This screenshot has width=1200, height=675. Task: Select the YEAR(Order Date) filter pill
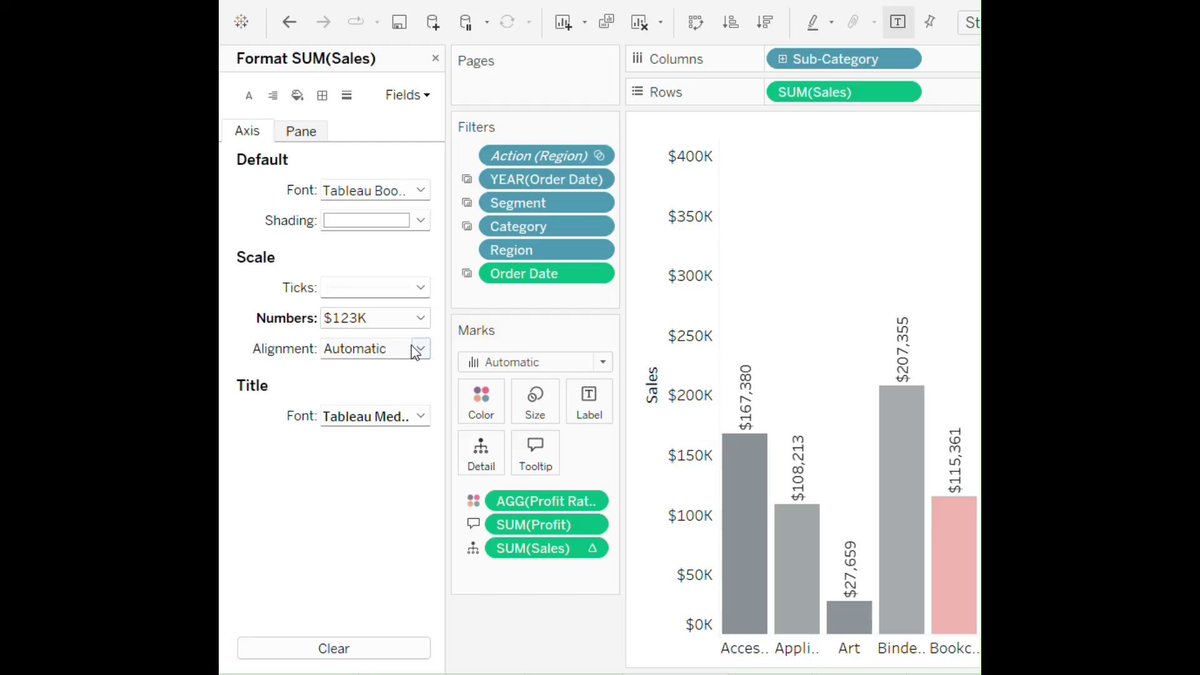point(546,179)
